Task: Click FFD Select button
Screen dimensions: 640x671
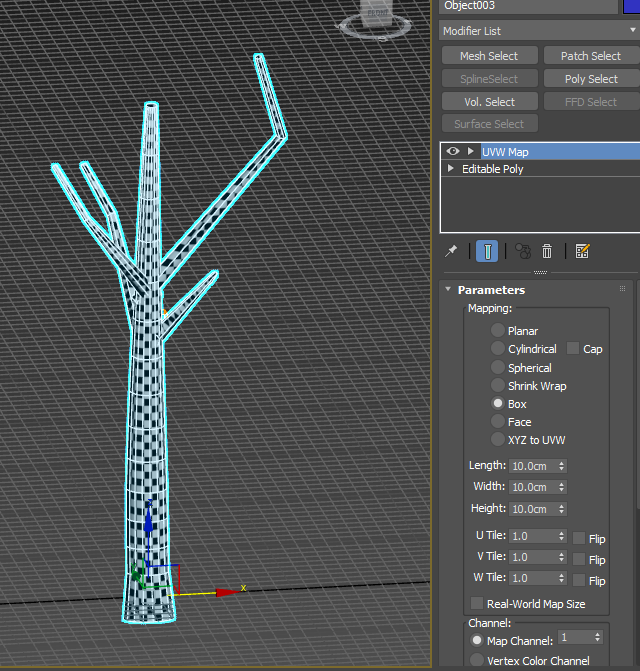Action: point(591,102)
